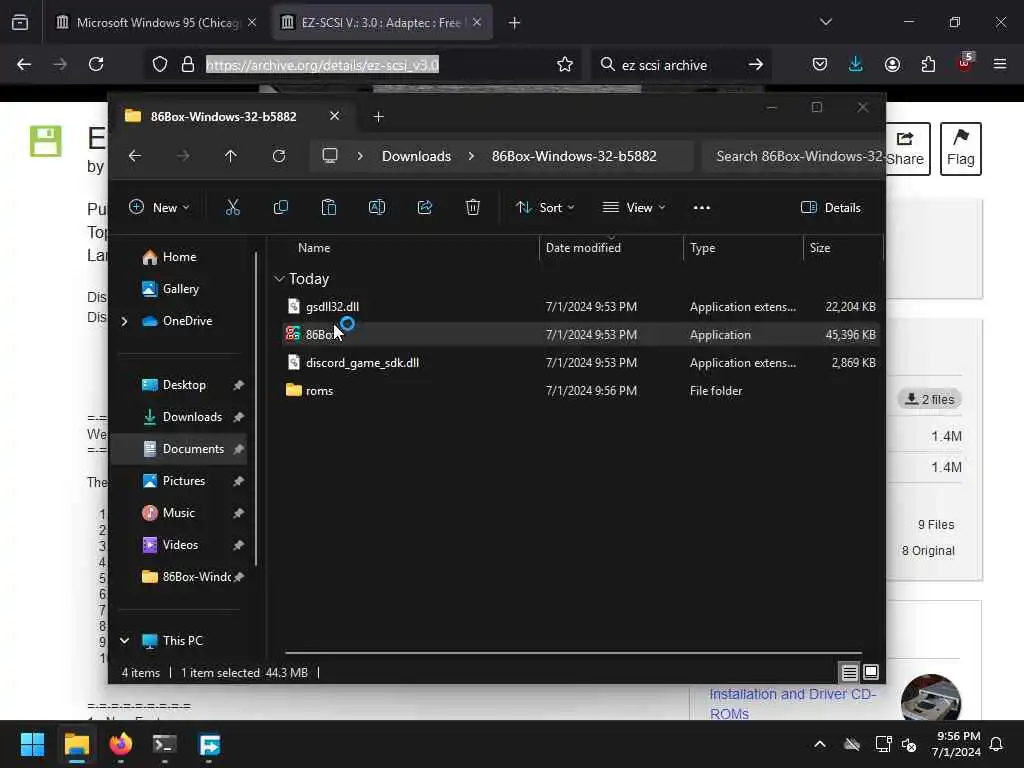Open Firefox downloads panel

pyautogui.click(x=856, y=64)
